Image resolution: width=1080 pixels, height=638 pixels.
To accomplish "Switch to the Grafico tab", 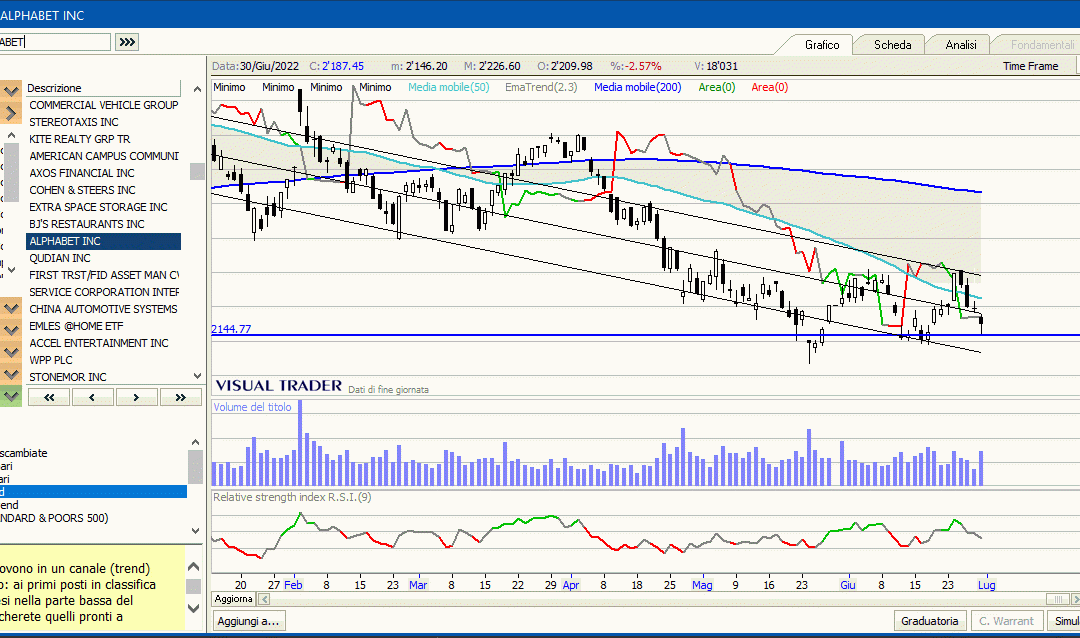I will tap(822, 45).
